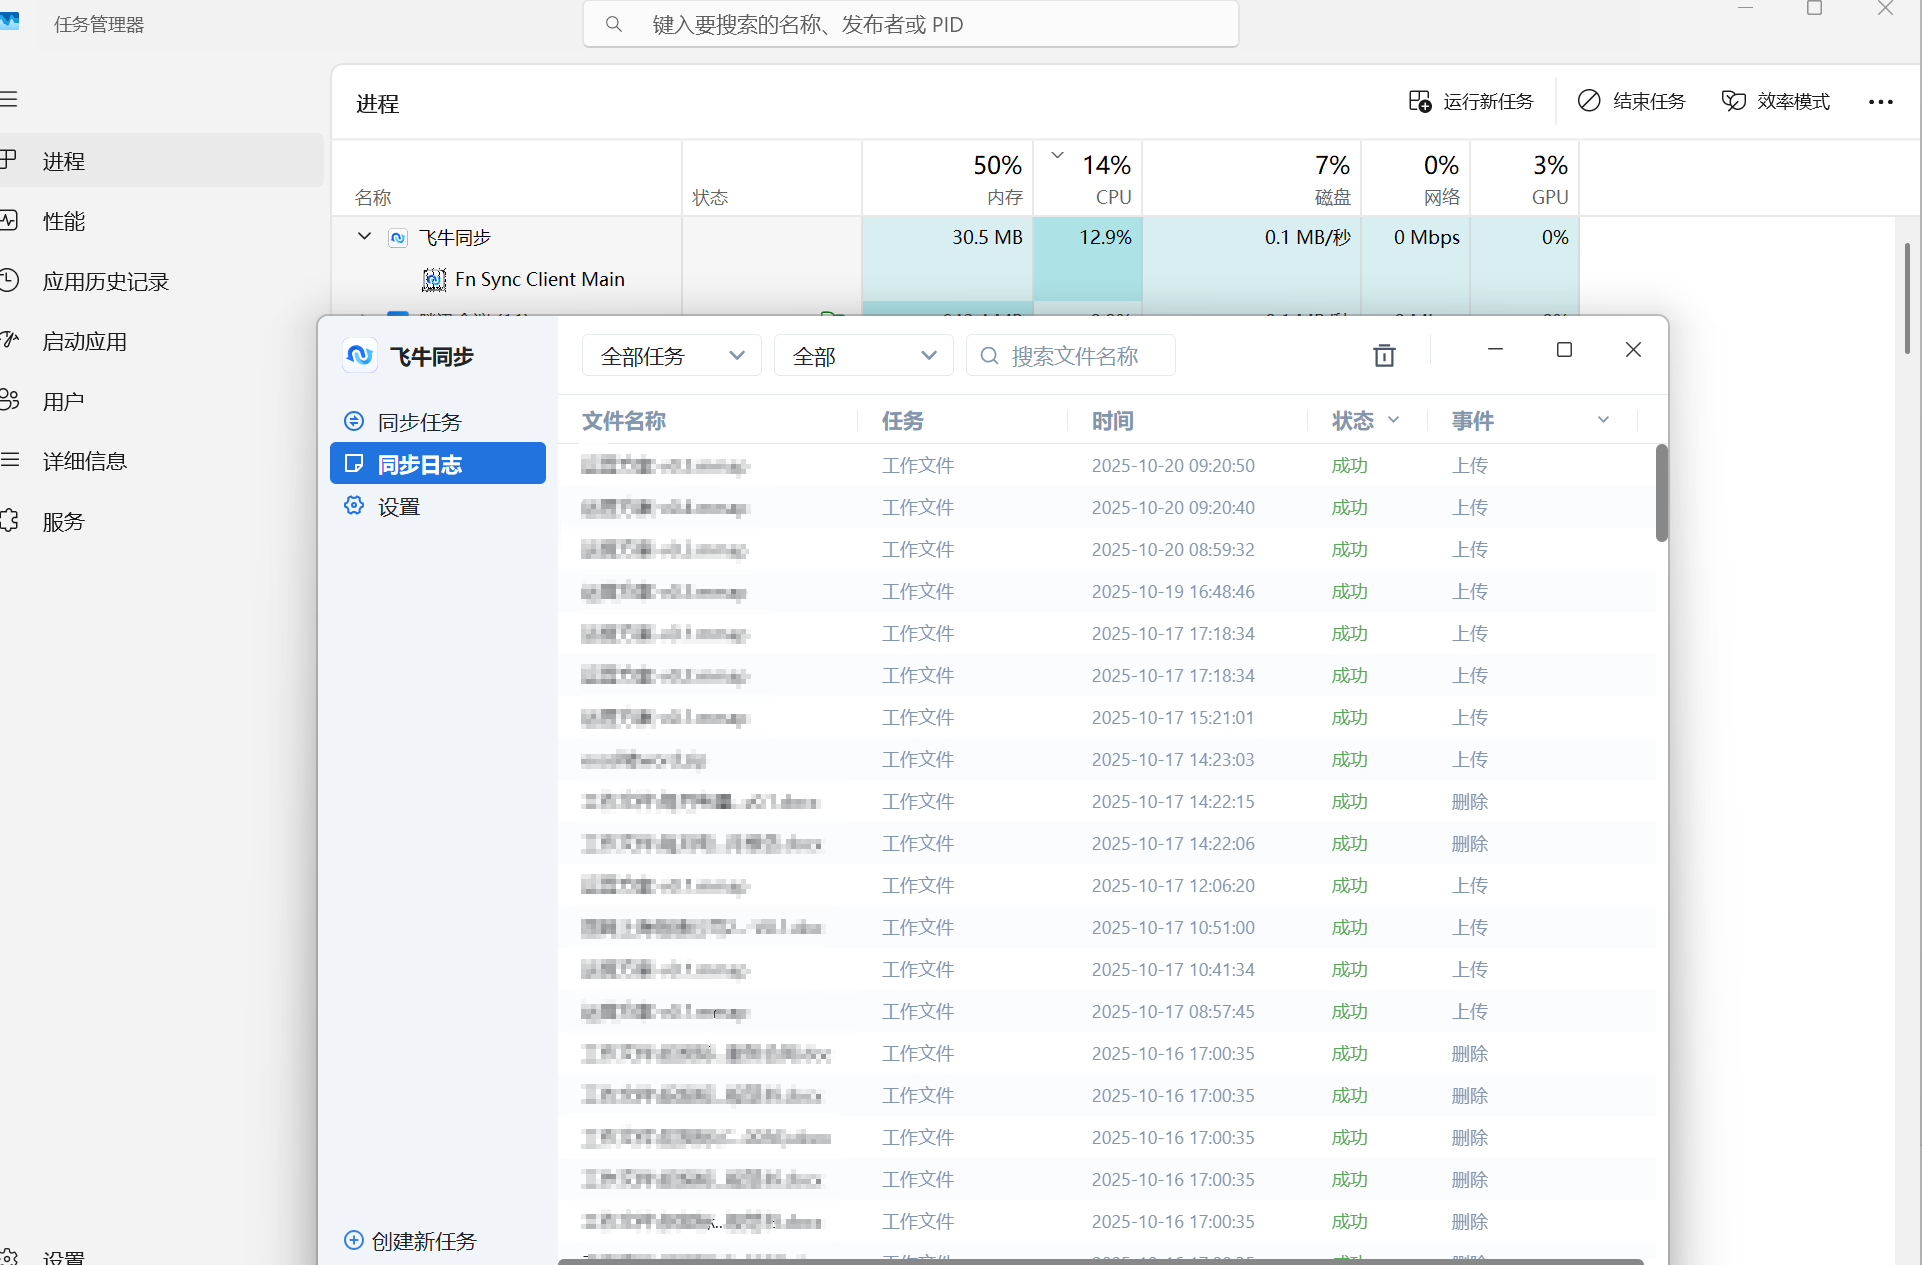Open 性能 page in Task Manager sidebar
Screen dimensions: 1922x1265
coord(64,221)
